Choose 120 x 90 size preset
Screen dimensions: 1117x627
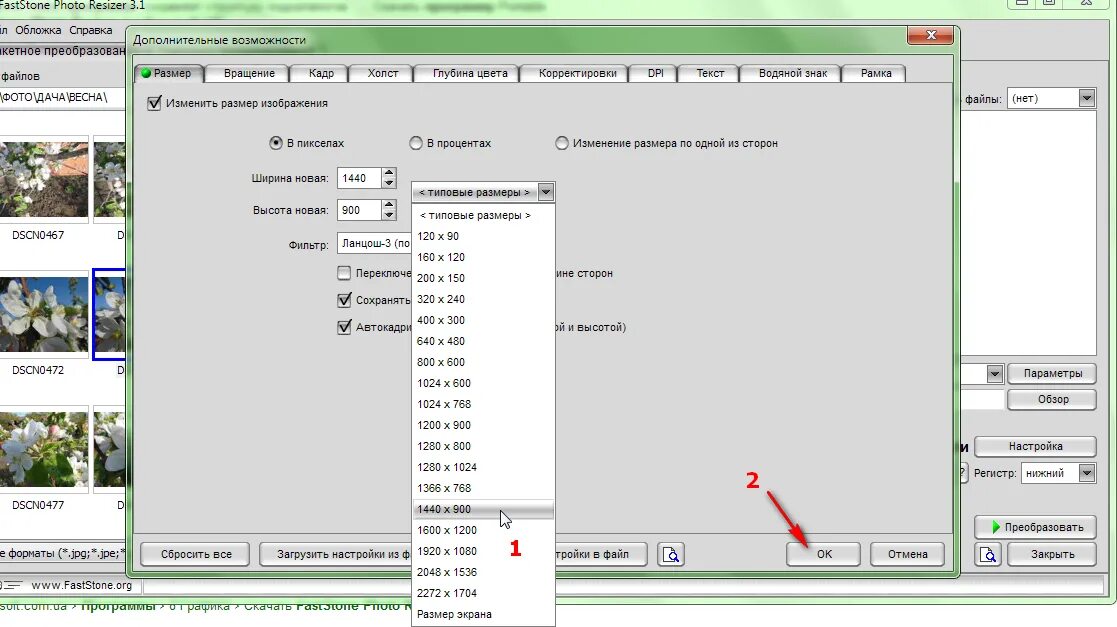[x=483, y=236]
